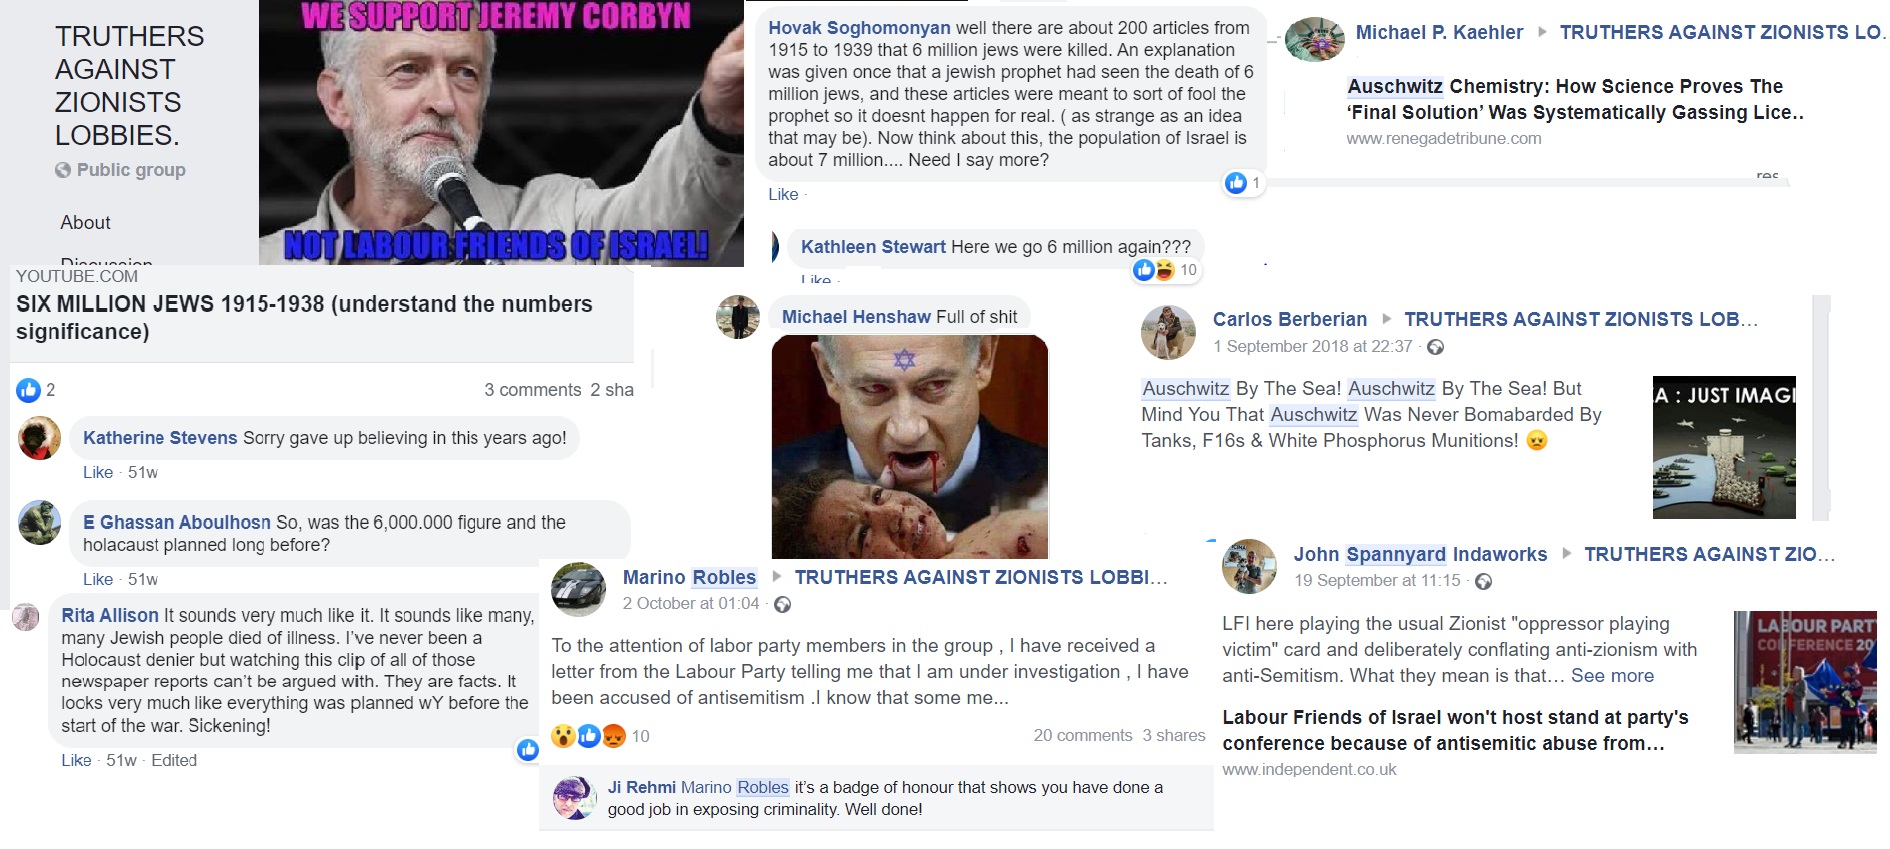Like E Ghassan Aboulhosn's comment

click(98, 579)
